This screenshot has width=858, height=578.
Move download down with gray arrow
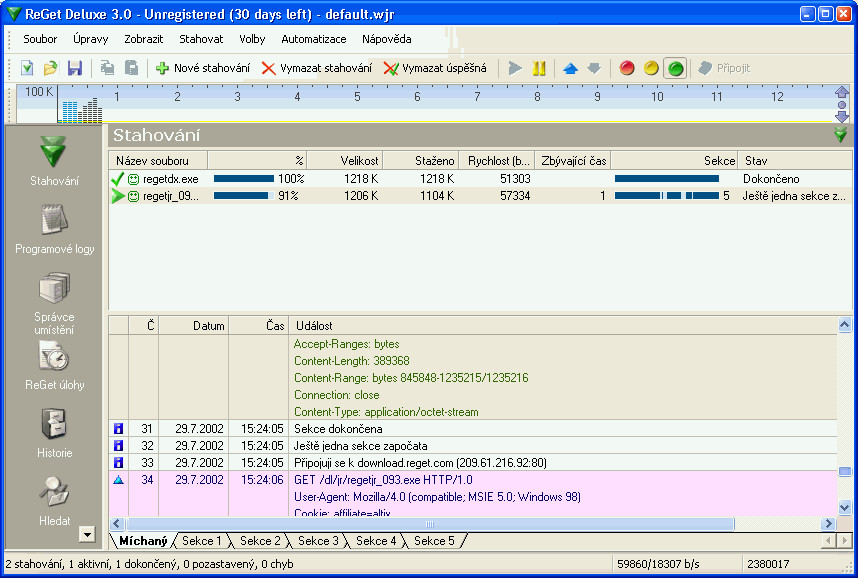(594, 68)
